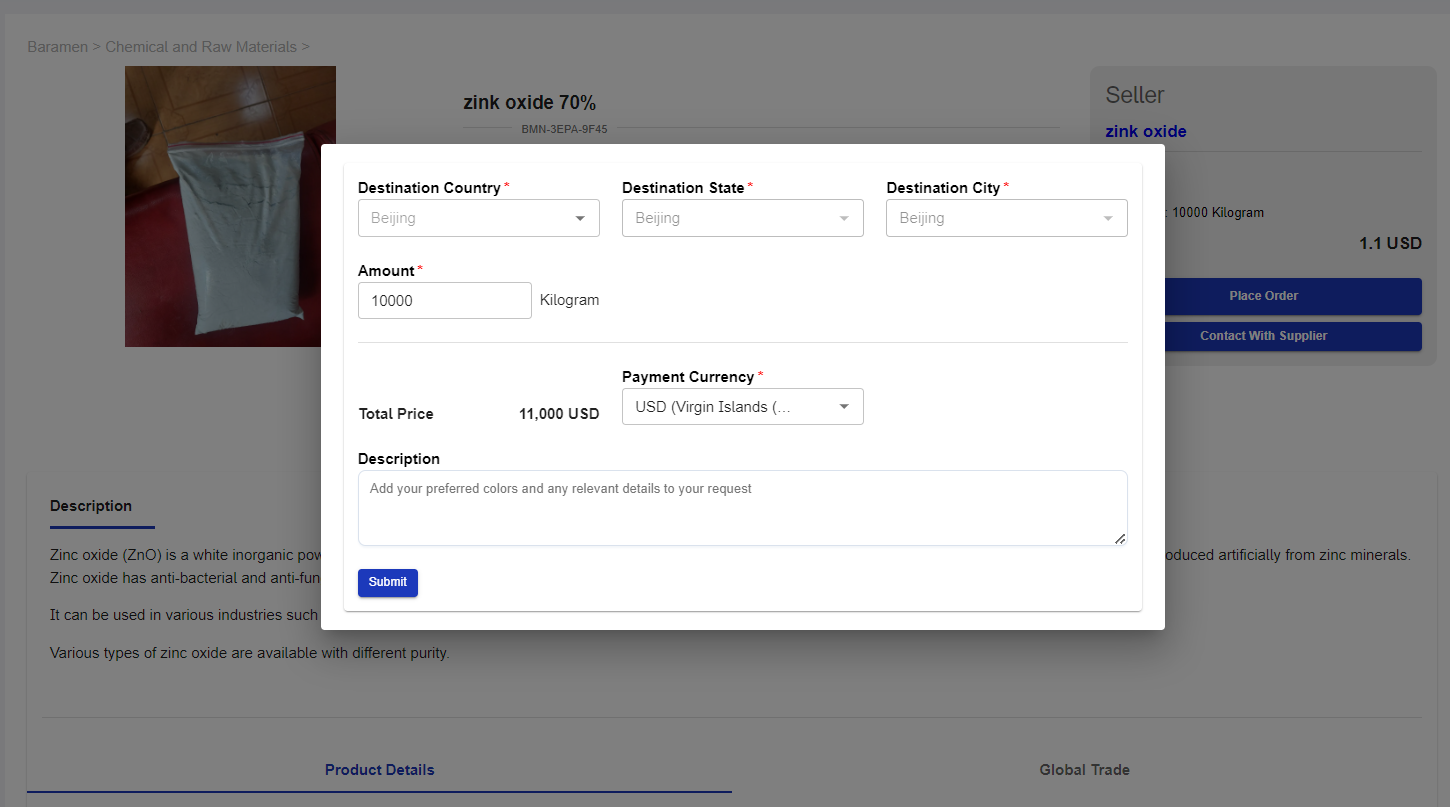Switch to the Global Trade tab

coord(1084,770)
